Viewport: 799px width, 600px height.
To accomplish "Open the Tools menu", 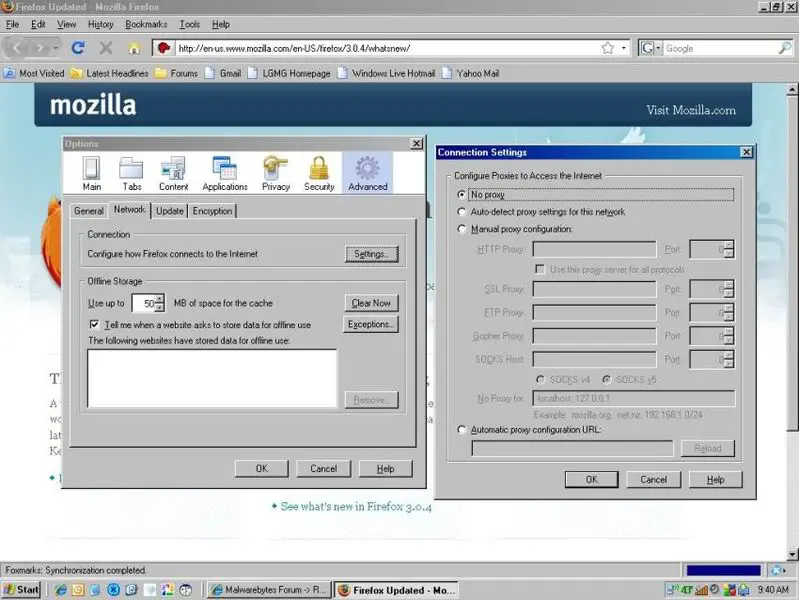I will 189,24.
